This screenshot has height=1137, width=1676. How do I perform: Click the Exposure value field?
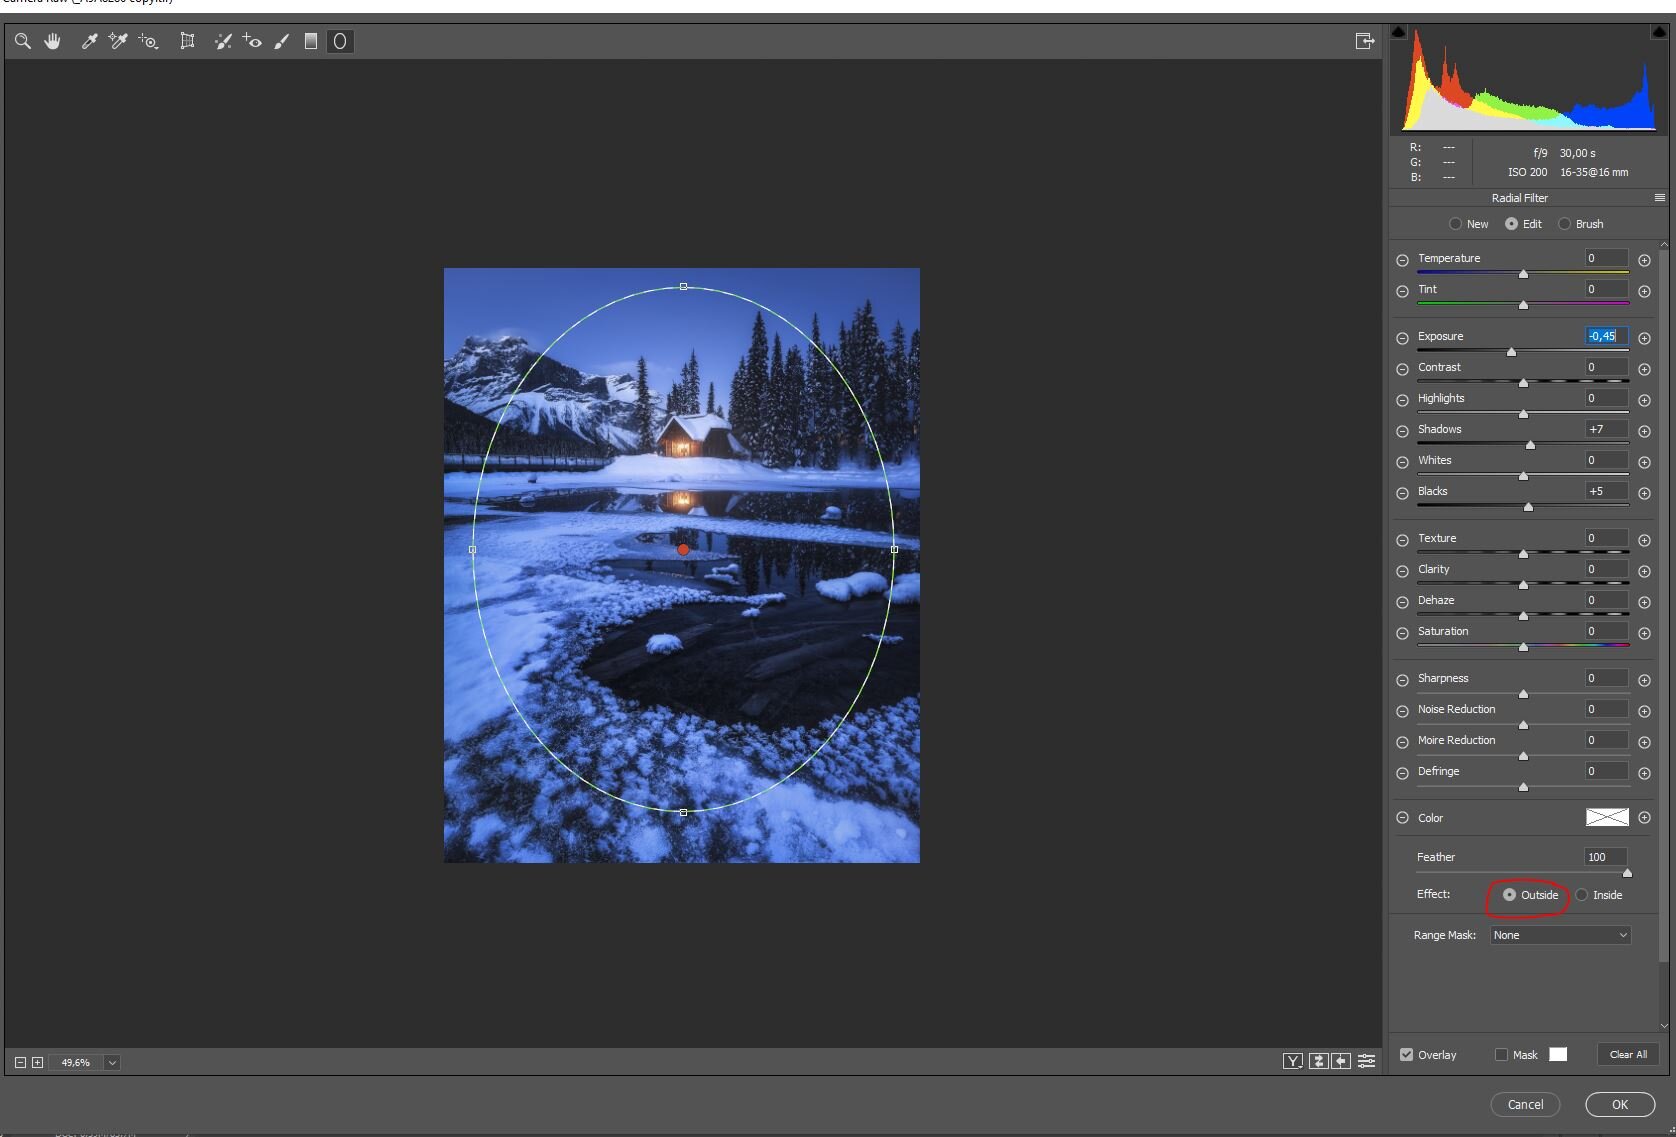pyautogui.click(x=1606, y=336)
